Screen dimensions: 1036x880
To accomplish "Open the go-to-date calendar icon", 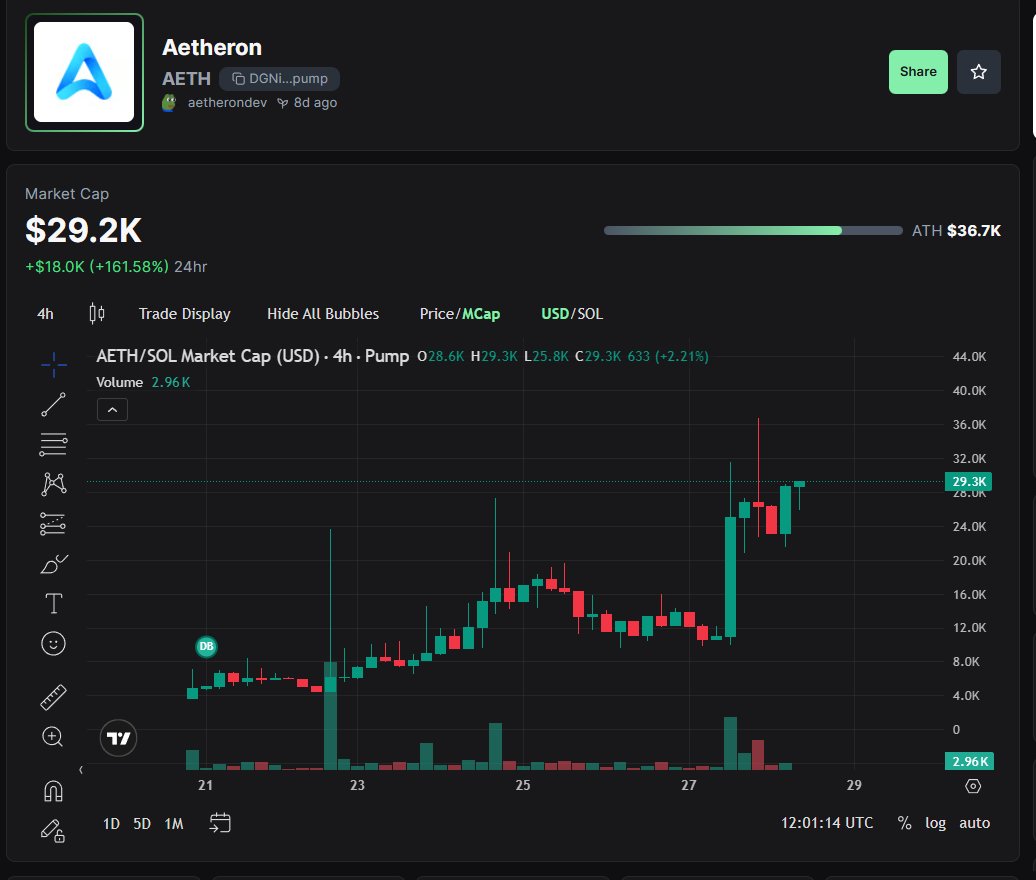I will [x=220, y=823].
